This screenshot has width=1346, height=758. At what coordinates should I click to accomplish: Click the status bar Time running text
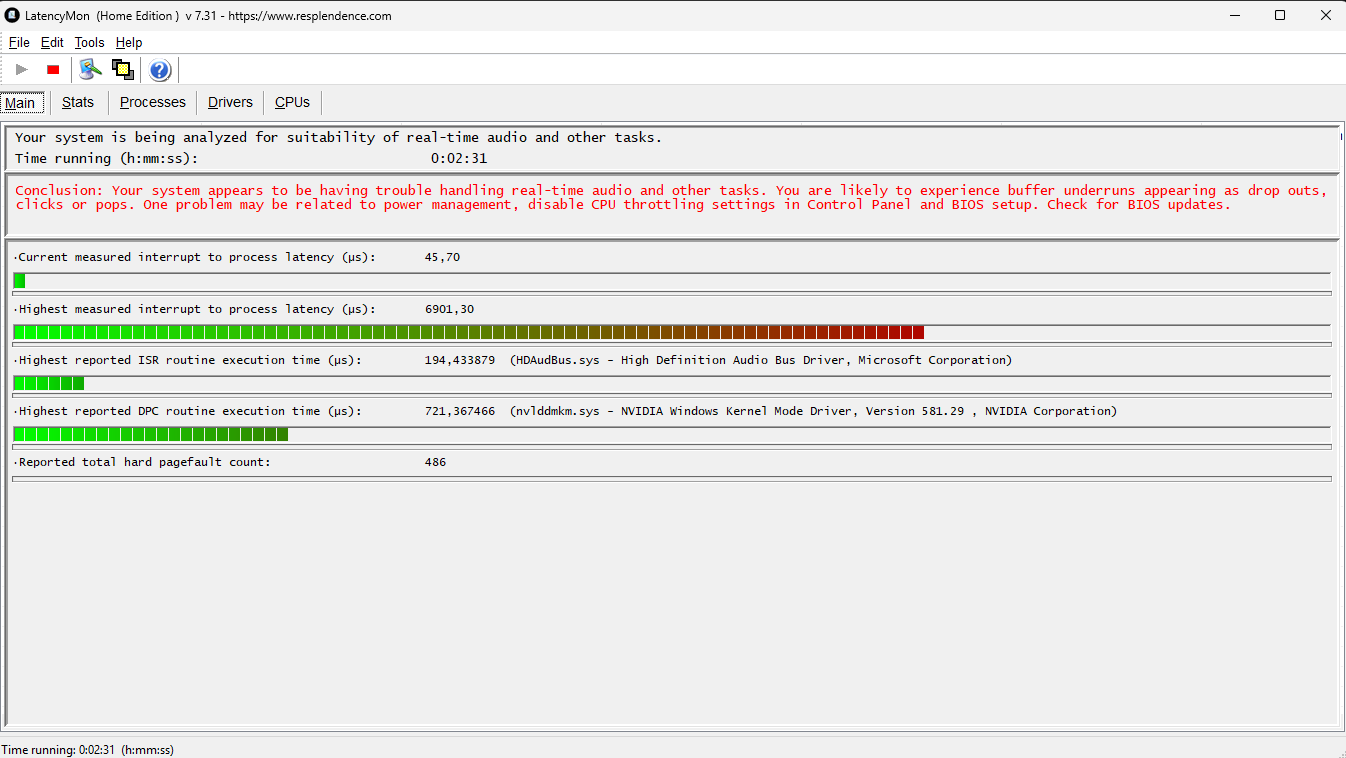coord(88,749)
